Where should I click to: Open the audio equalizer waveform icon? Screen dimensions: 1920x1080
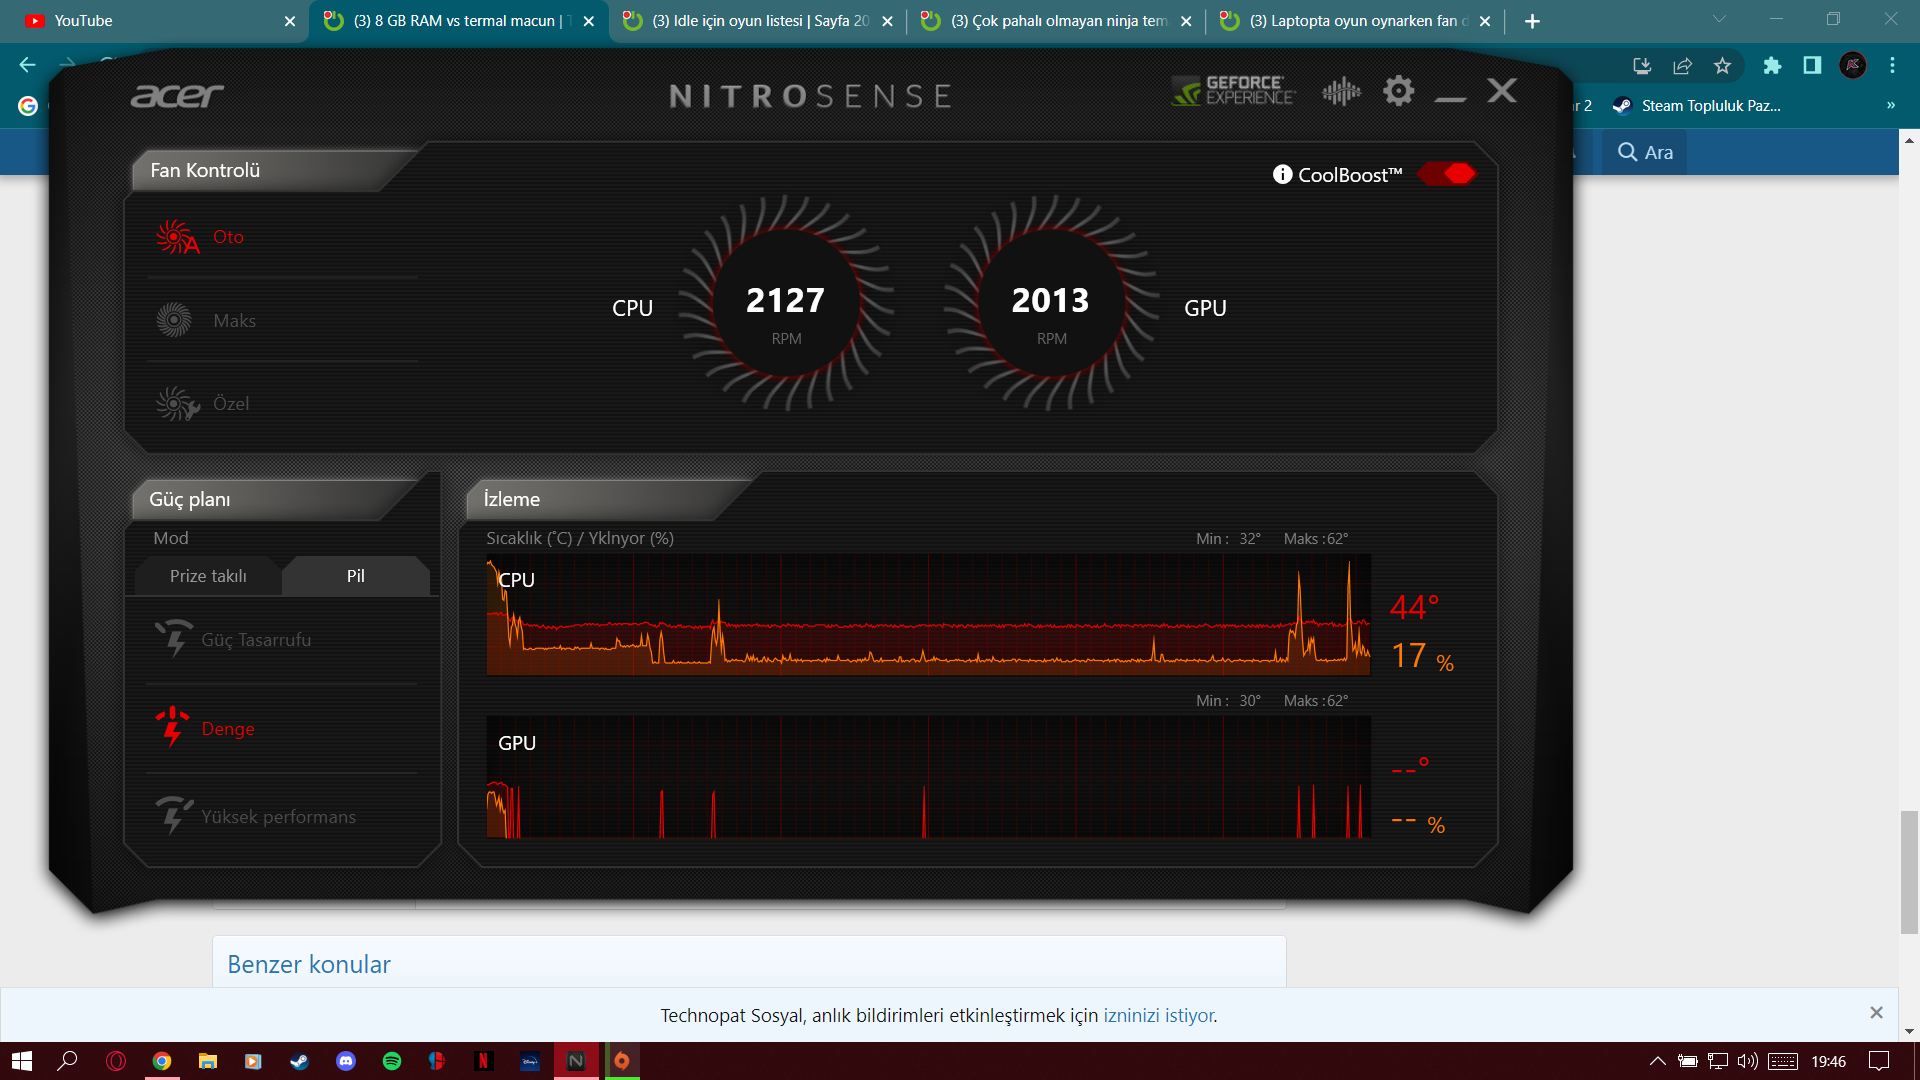[x=1341, y=92]
